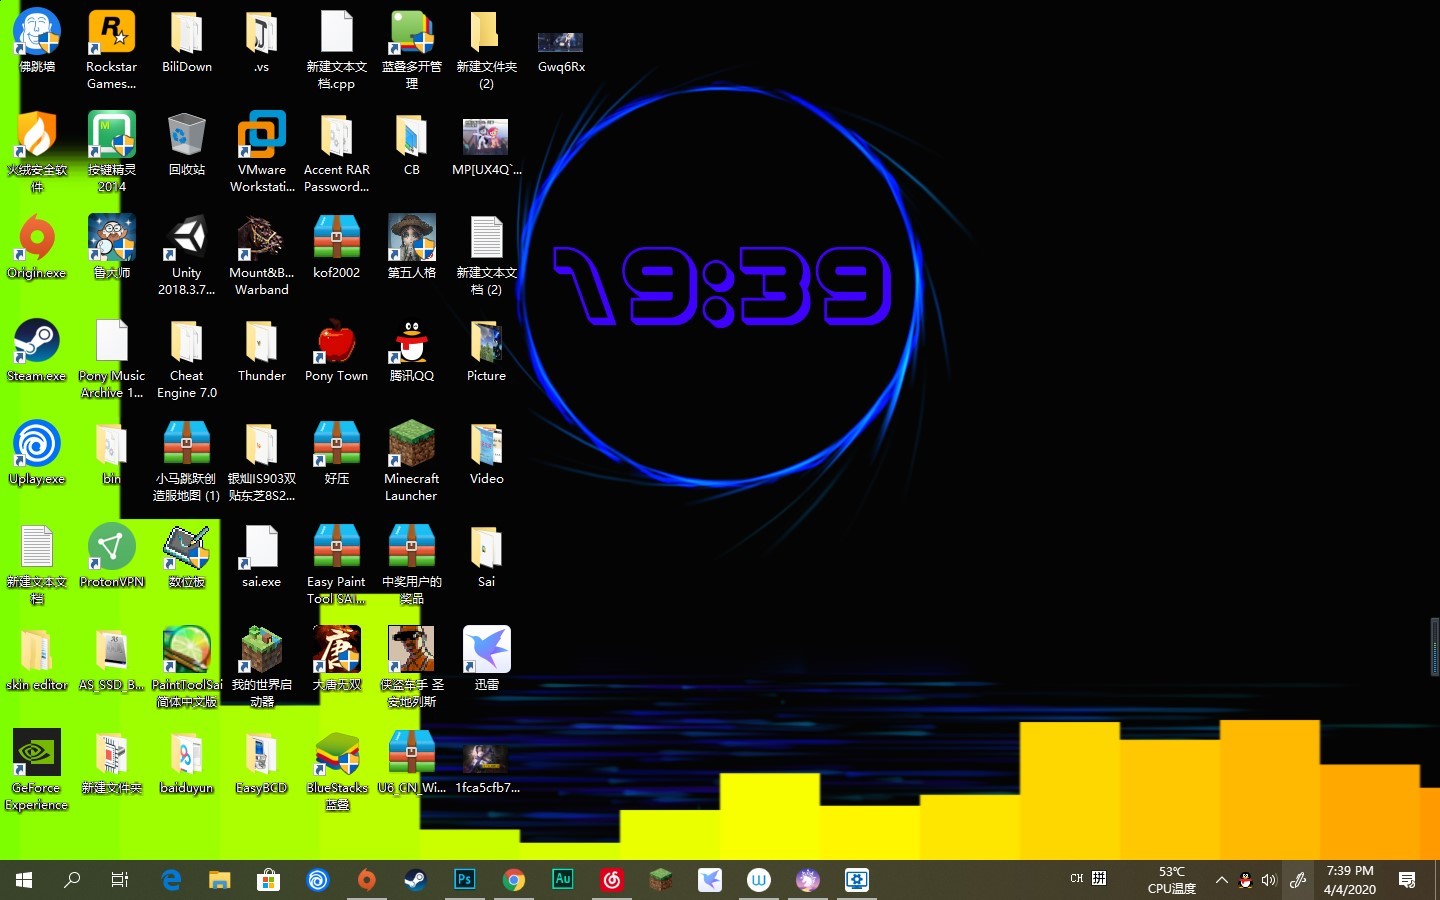Open the Cheat Engine 7.0 folder
The image size is (1440, 900).
pyautogui.click(x=187, y=359)
